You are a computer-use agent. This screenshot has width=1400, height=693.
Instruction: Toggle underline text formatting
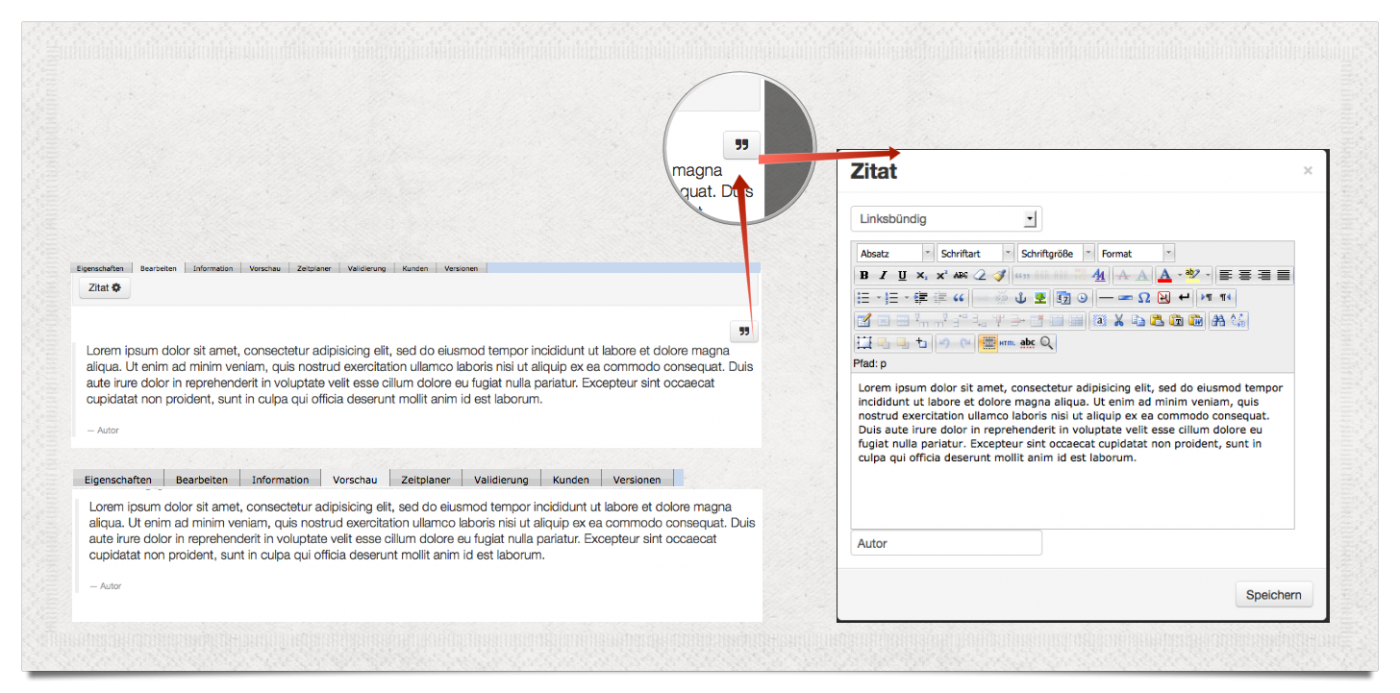(x=902, y=275)
